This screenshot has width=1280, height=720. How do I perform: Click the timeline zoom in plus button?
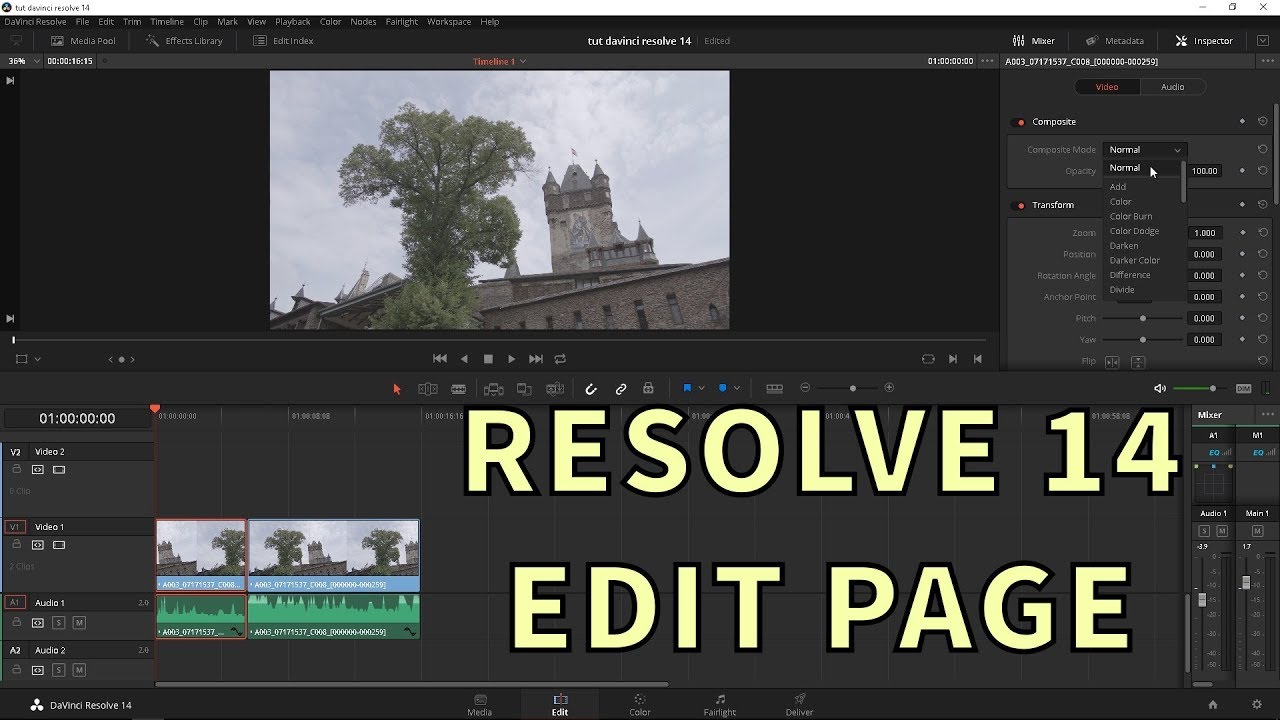click(x=889, y=388)
